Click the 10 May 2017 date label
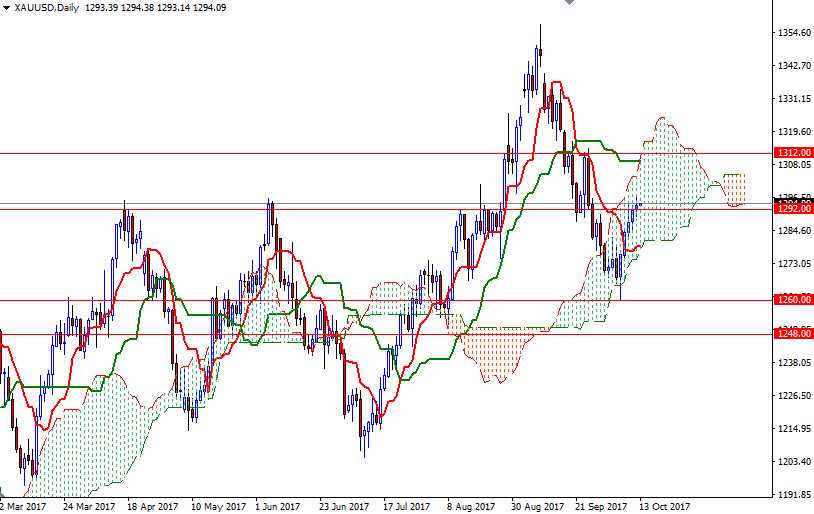814x514 pixels. [218, 506]
